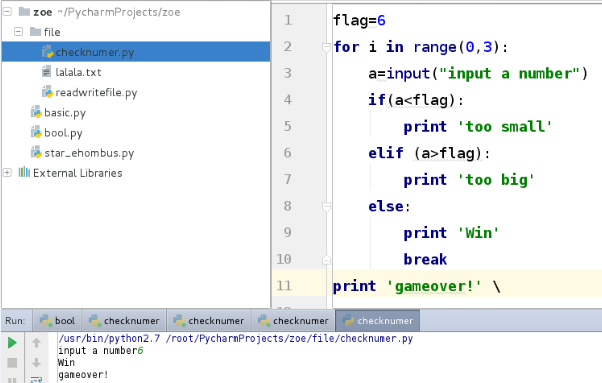This screenshot has height=383, width=602.
Task: Click the bool.py Python file icon
Action: tap(36, 132)
